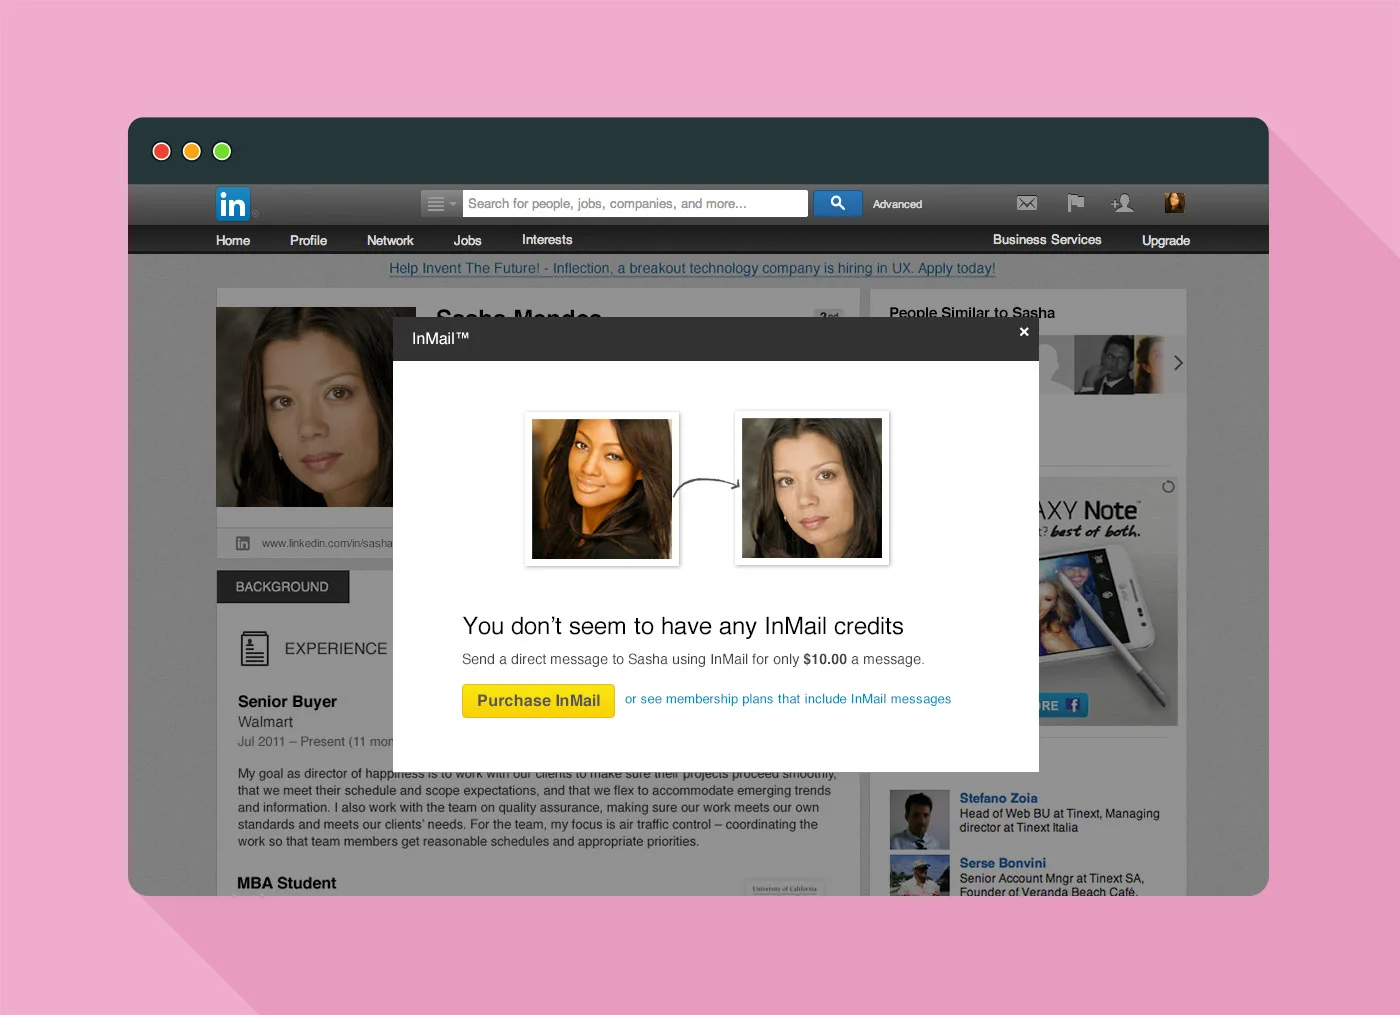
Task: Click Walmart company name
Action: [265, 722]
